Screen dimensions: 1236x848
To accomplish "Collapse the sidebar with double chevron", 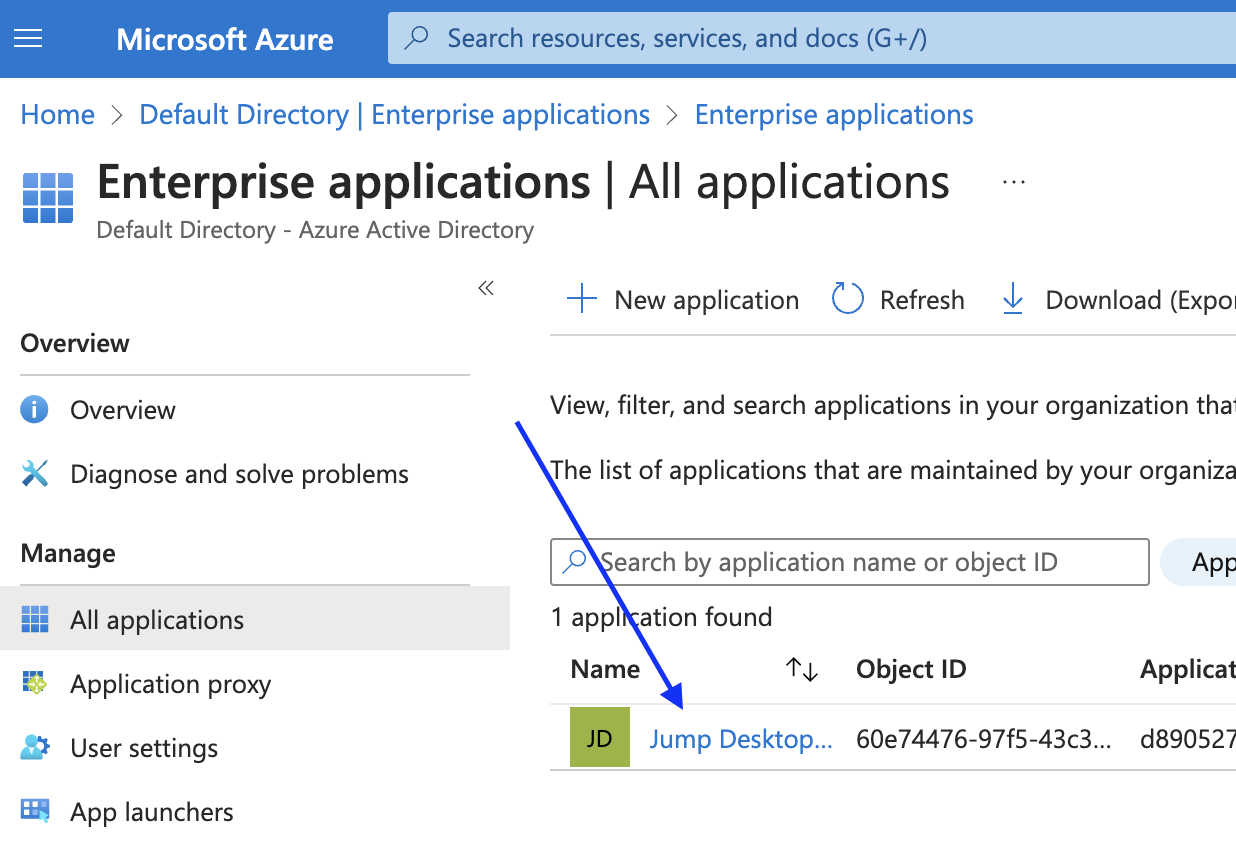I will [x=486, y=289].
